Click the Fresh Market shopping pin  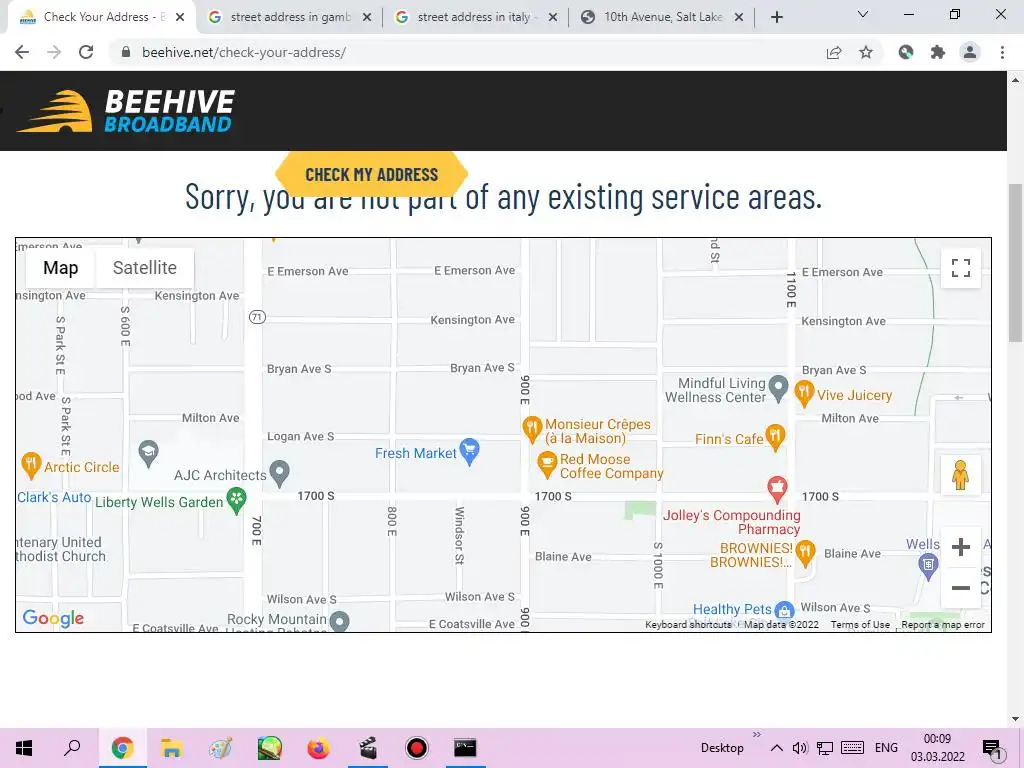click(x=470, y=451)
